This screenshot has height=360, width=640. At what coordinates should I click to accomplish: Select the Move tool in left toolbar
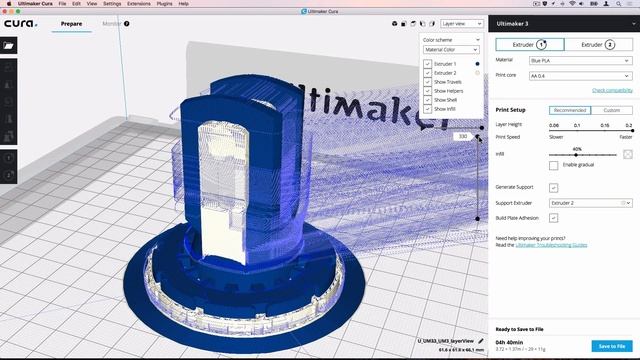[x=9, y=67]
